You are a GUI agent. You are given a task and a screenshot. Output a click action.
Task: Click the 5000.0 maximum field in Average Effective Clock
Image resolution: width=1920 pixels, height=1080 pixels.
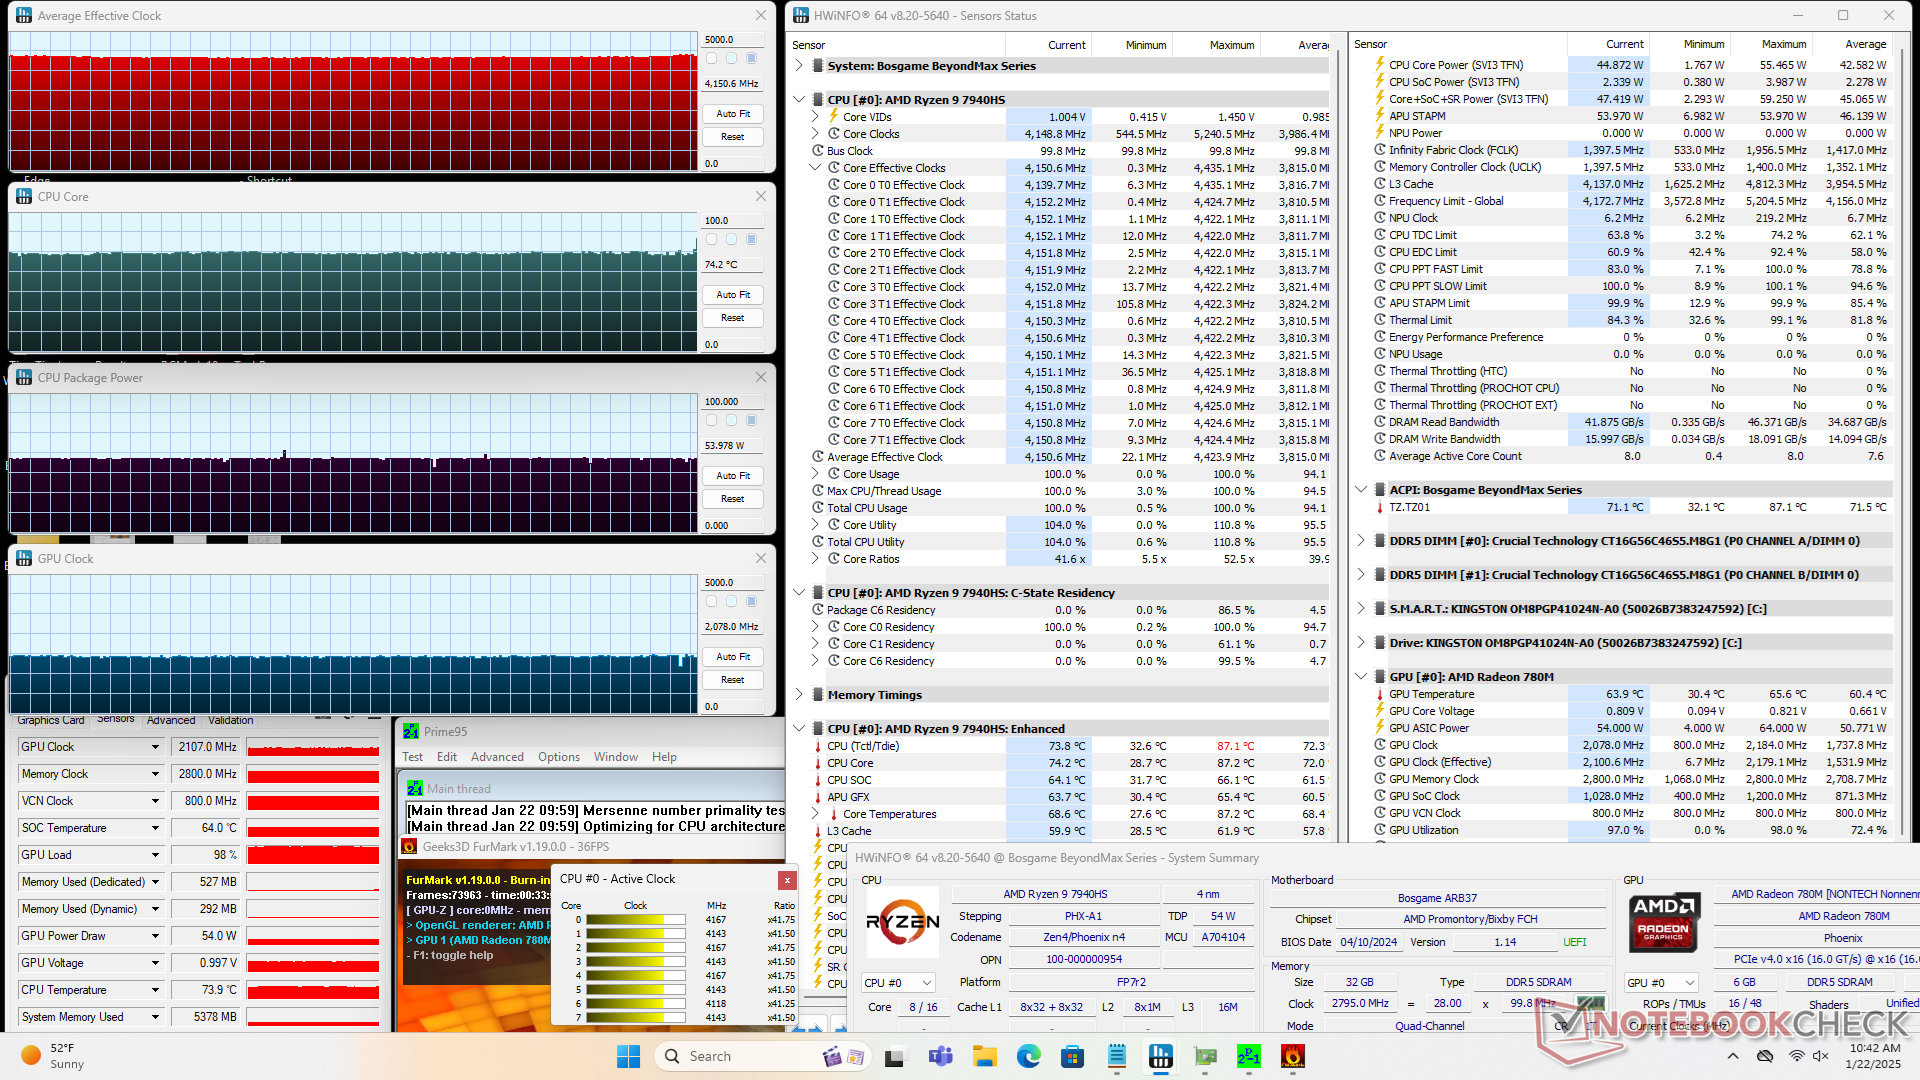coord(733,40)
